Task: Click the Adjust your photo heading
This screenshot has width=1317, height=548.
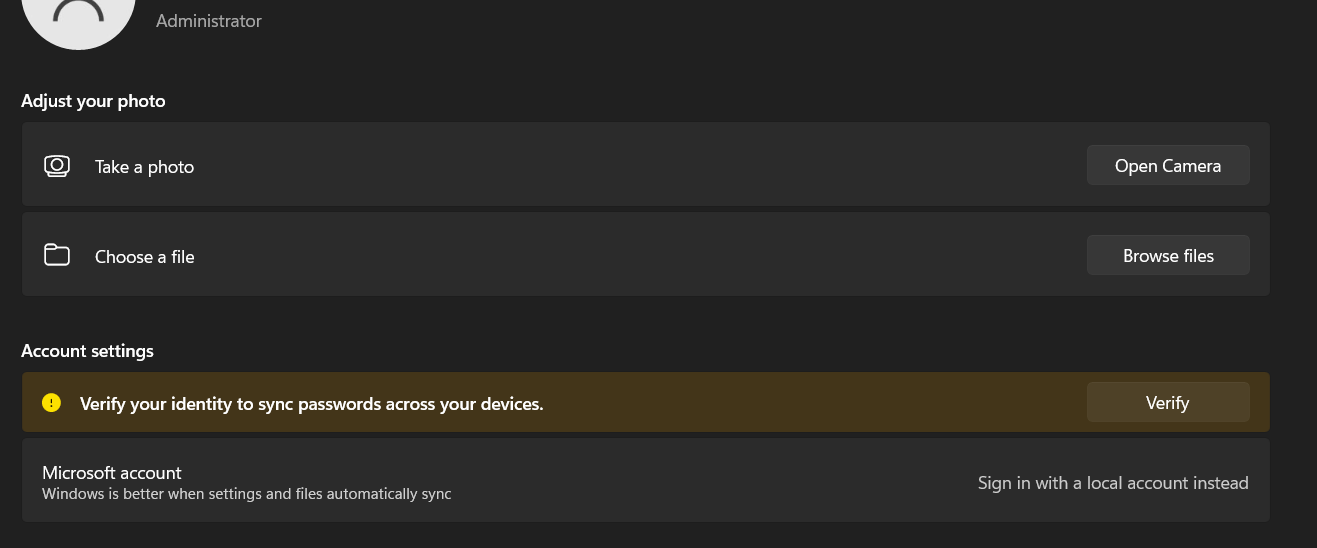Action: pyautogui.click(x=93, y=101)
